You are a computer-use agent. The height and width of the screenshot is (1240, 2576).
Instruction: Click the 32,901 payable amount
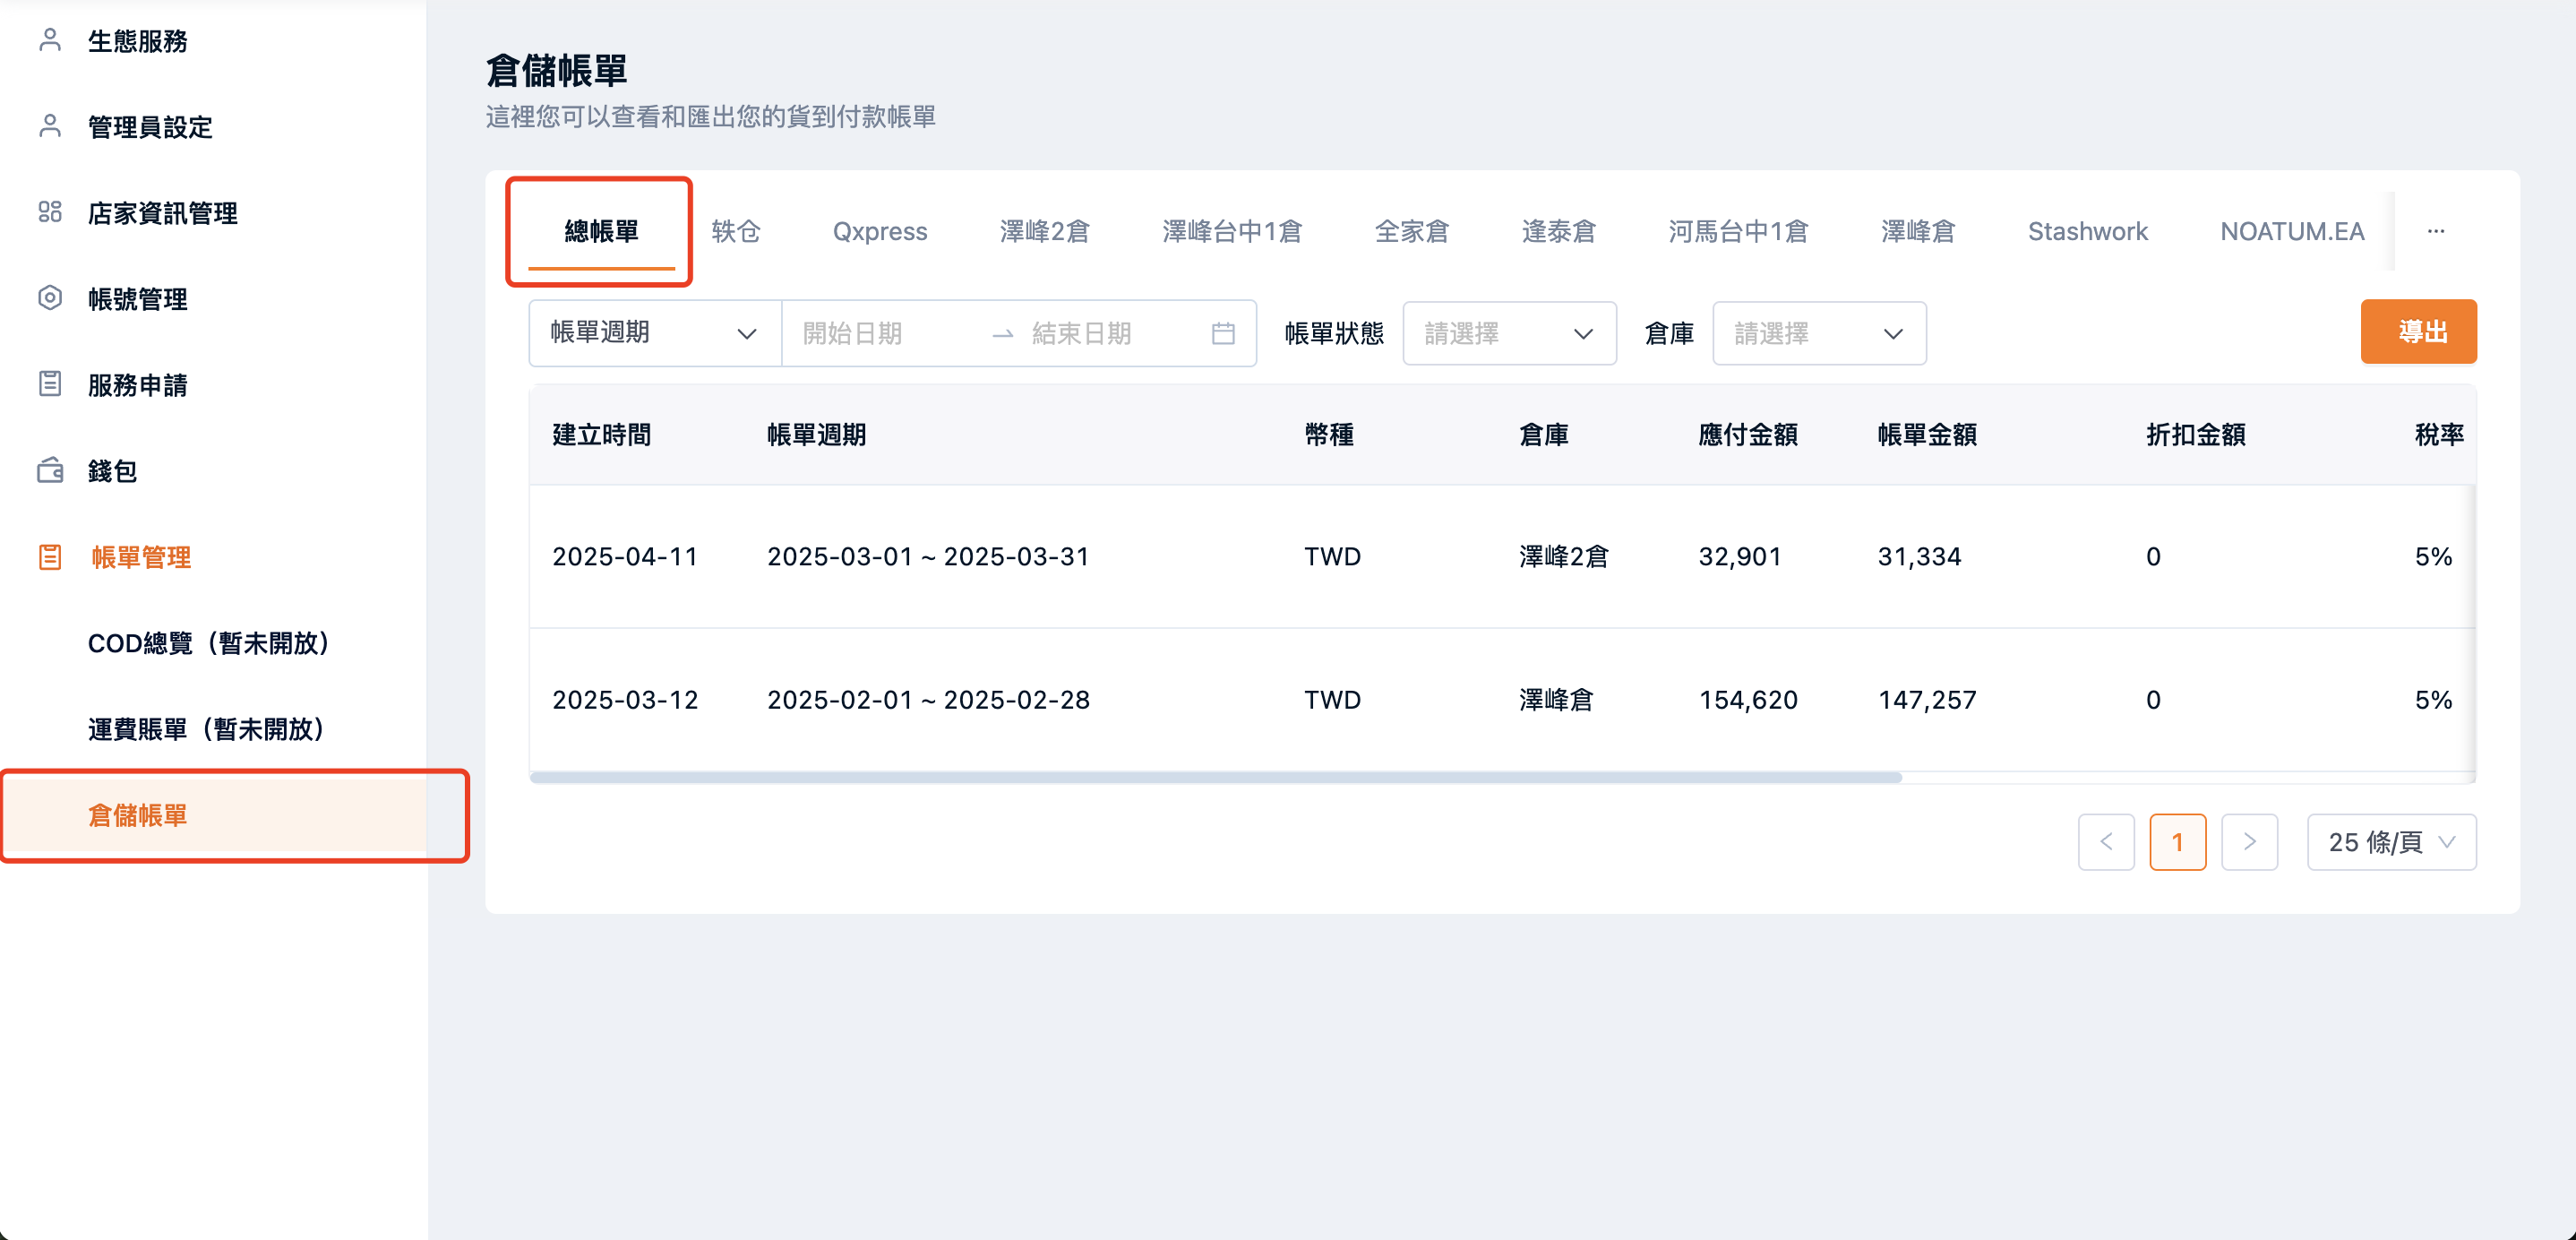click(x=1740, y=557)
